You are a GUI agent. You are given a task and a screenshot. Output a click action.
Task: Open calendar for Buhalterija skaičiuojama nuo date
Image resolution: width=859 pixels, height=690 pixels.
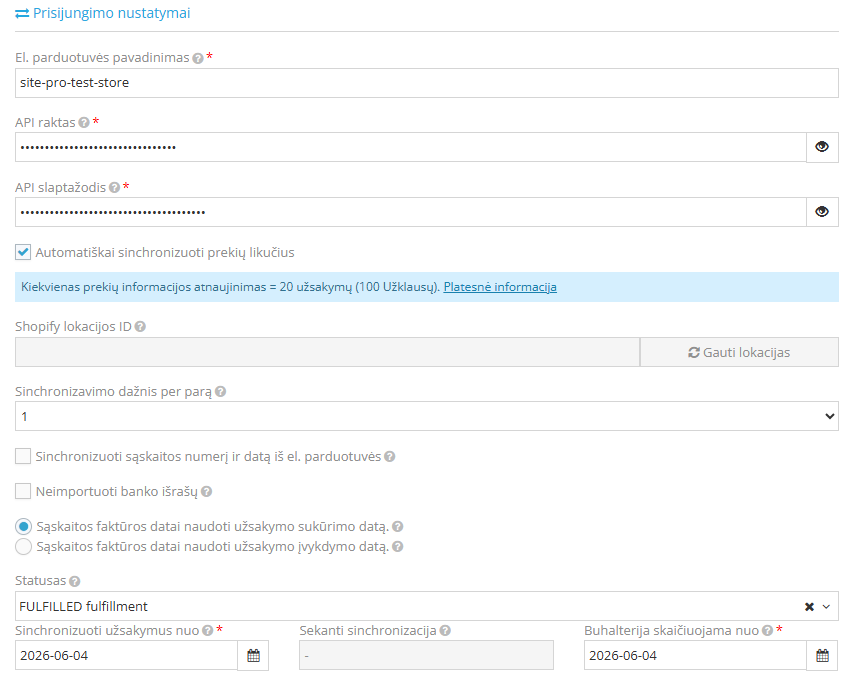coord(822,656)
